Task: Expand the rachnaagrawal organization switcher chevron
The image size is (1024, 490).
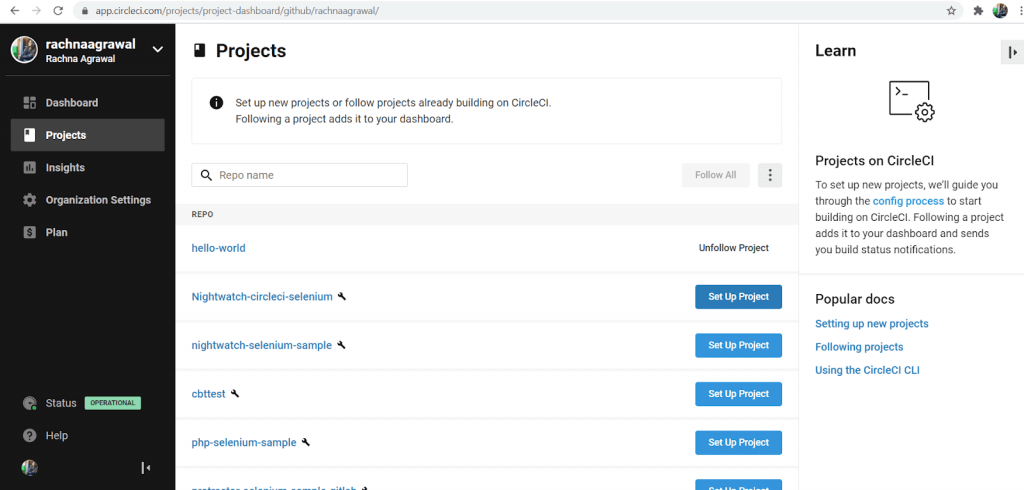Action: tap(157, 49)
